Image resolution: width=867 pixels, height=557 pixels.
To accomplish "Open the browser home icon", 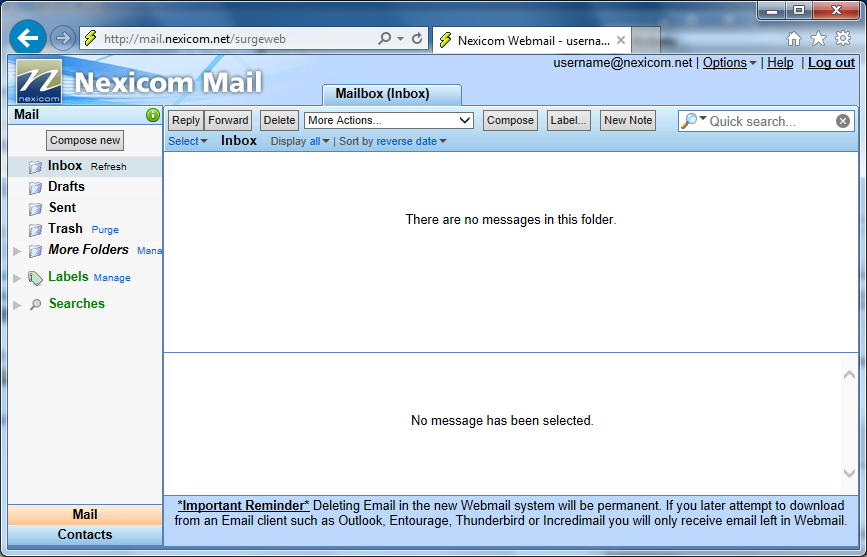I will click(794, 38).
